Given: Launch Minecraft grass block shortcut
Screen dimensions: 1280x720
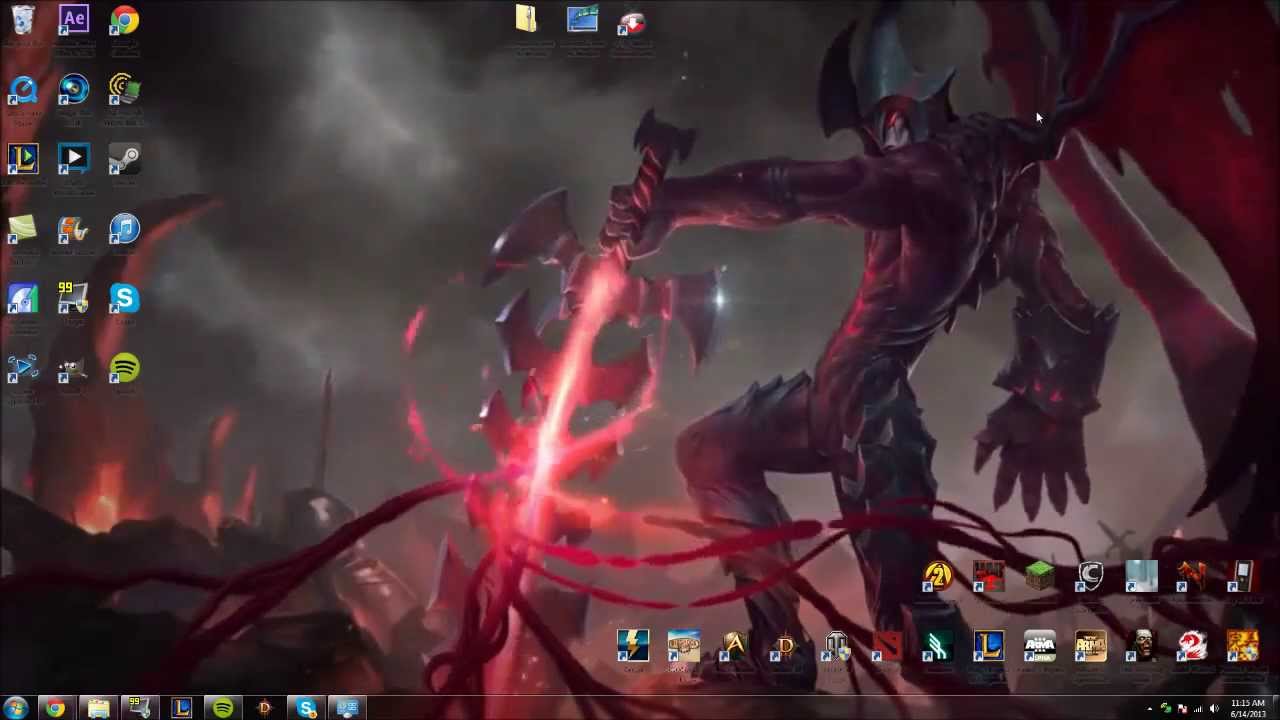Looking at the screenshot, I should 1040,576.
